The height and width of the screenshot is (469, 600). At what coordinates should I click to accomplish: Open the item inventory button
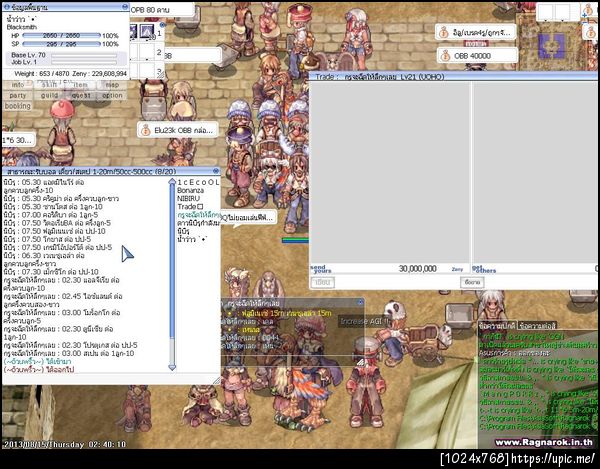(x=80, y=85)
